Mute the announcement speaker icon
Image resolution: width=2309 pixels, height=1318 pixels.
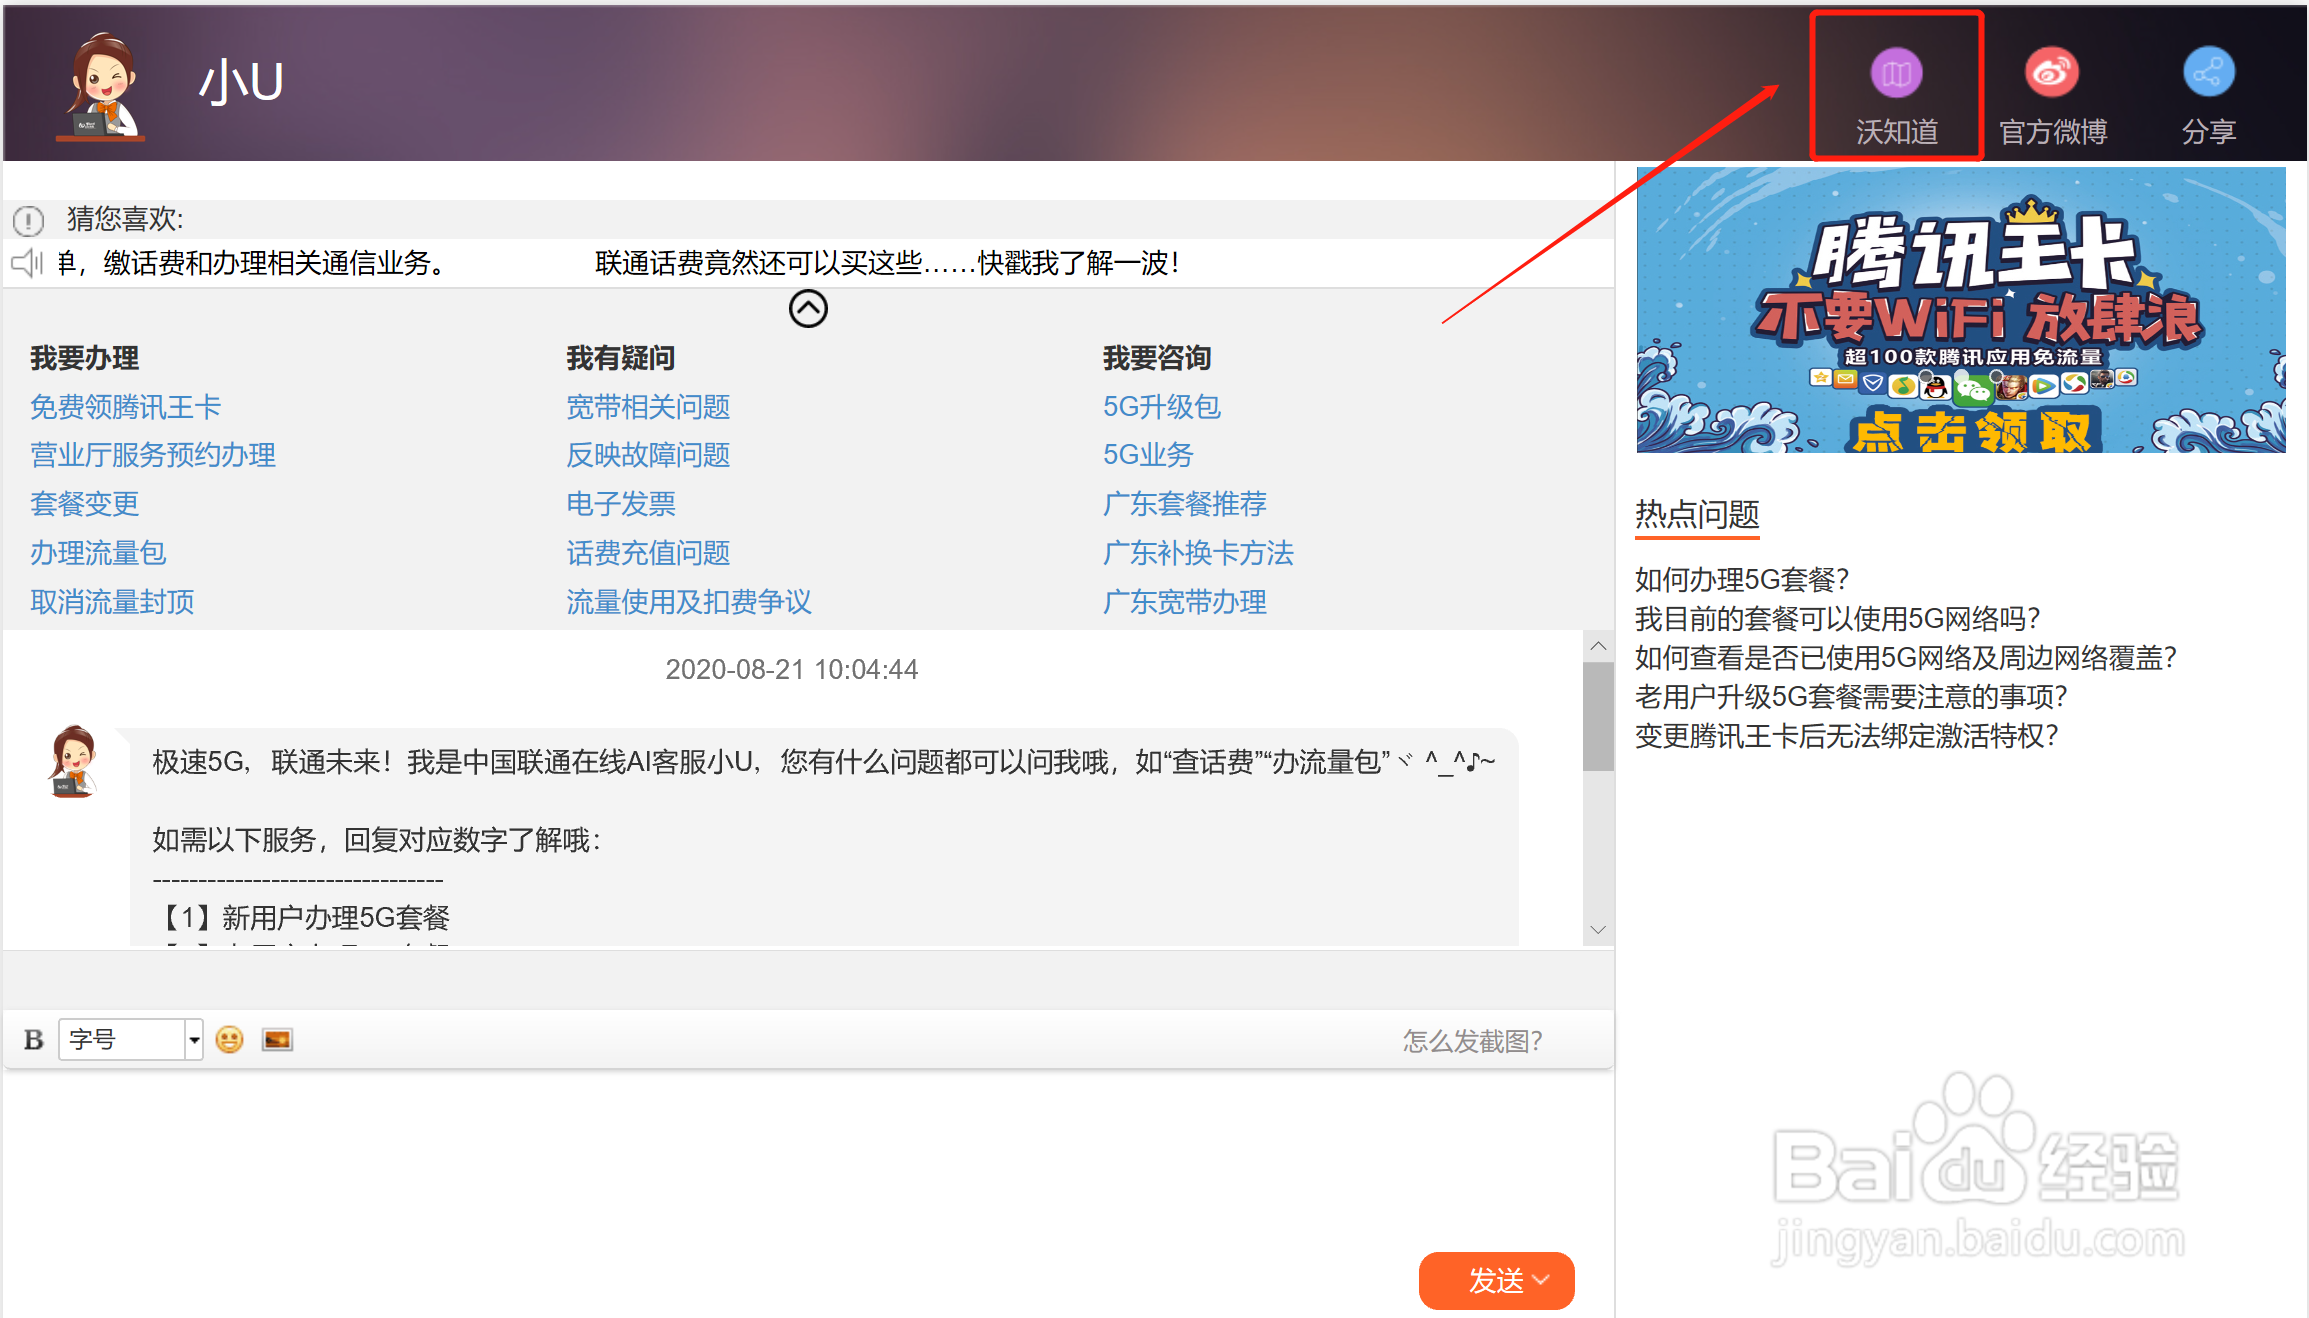[x=27, y=263]
